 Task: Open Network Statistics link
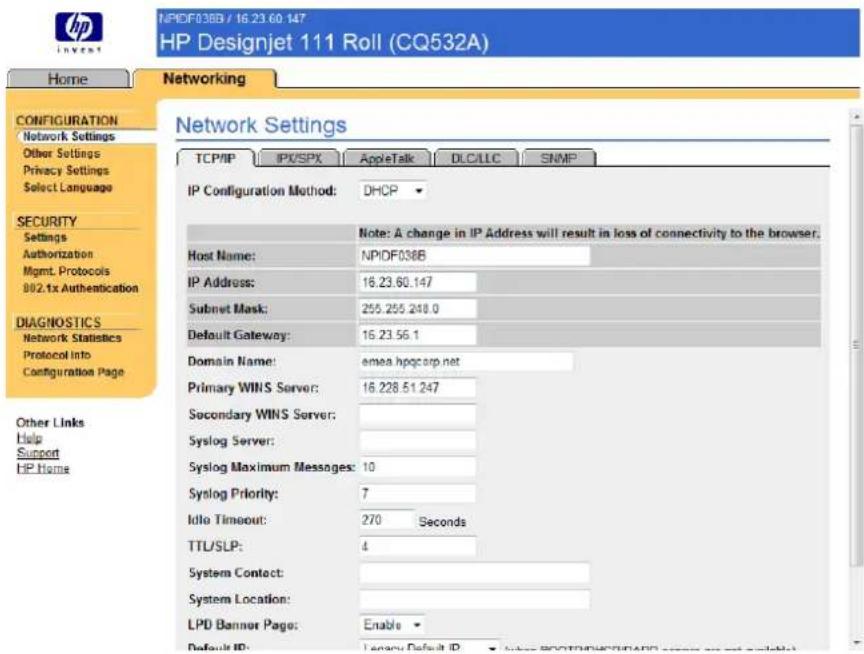click(72, 338)
